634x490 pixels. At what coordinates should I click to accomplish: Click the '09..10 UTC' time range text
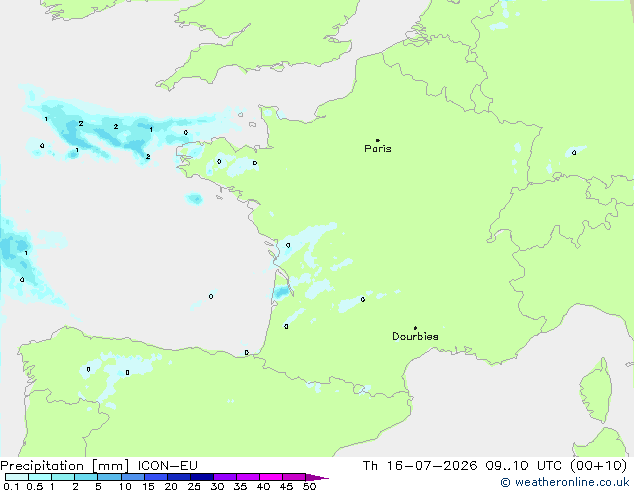pyautogui.click(x=524, y=466)
